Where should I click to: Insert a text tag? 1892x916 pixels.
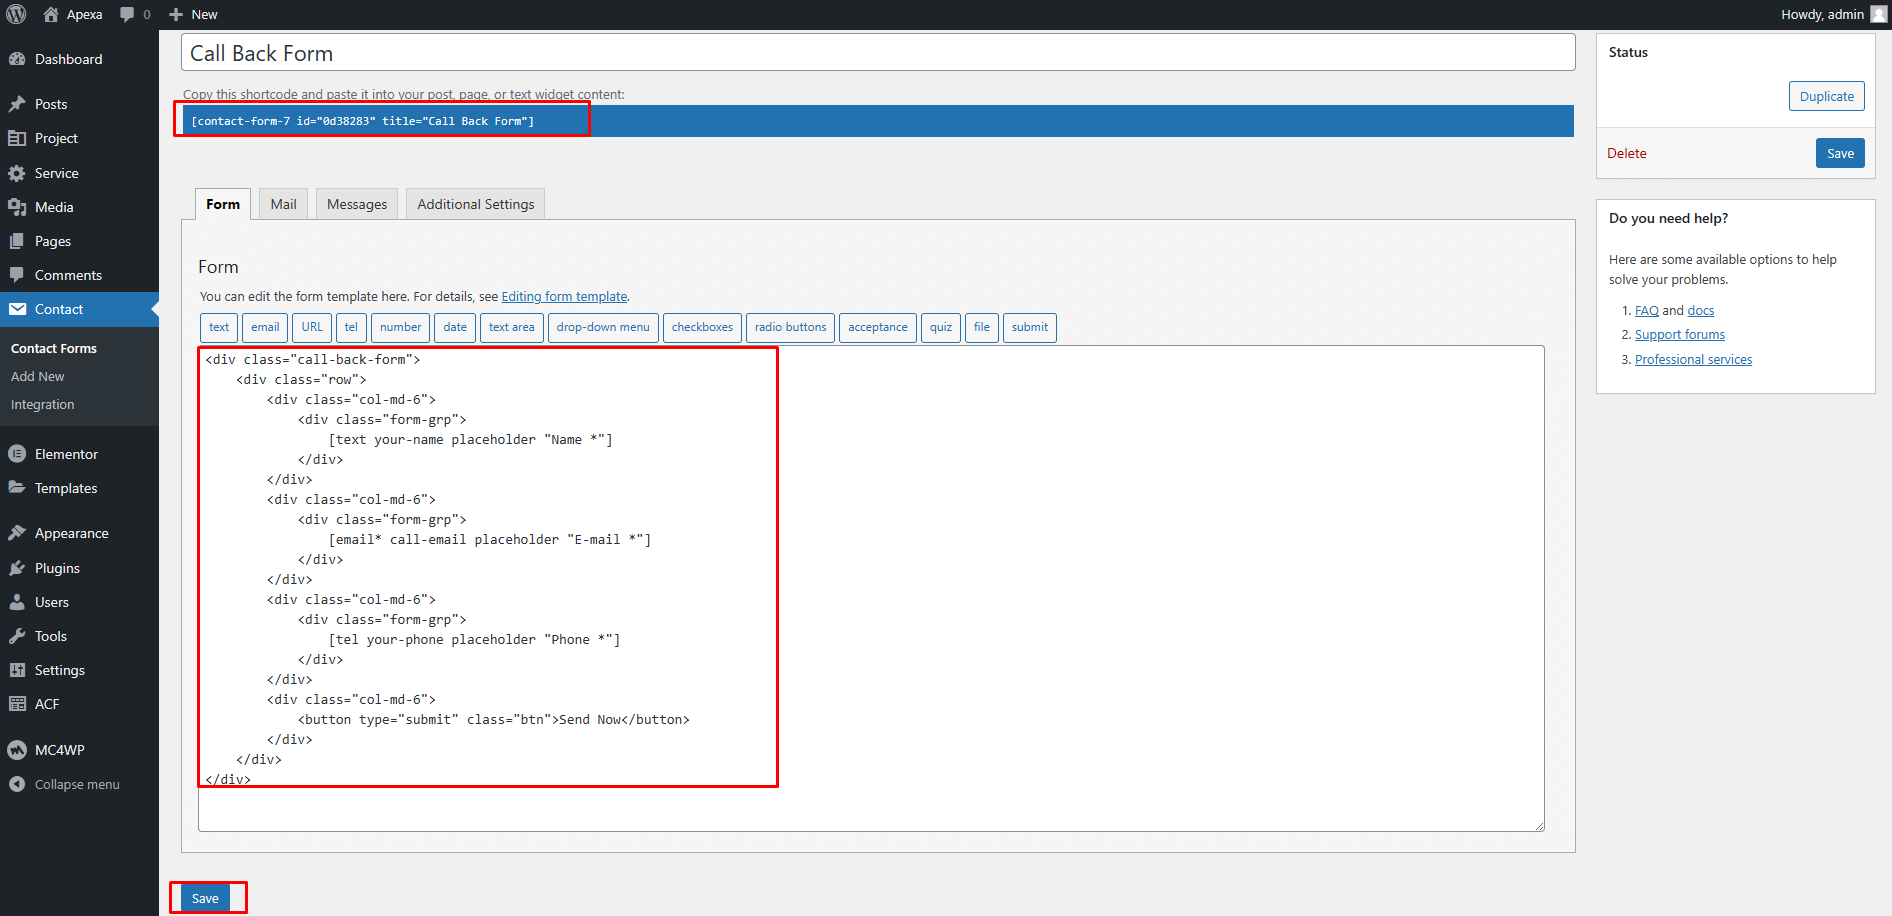pyautogui.click(x=219, y=327)
